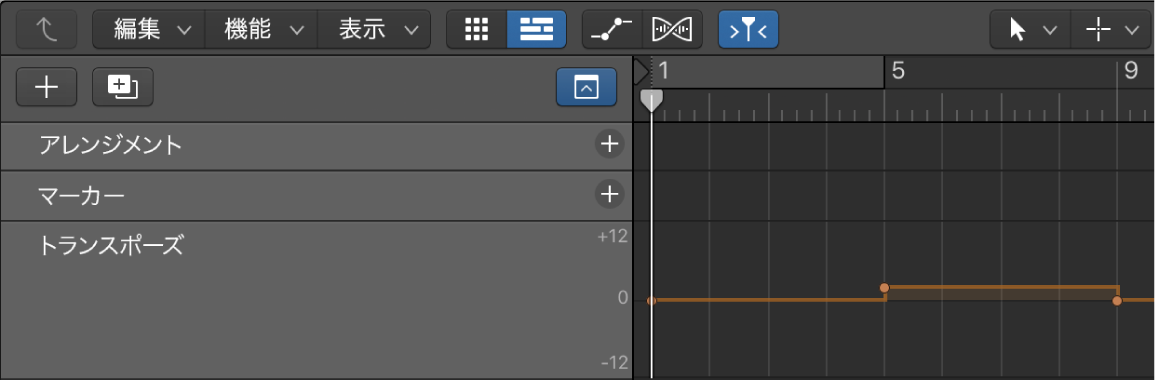Click the curved back arrow icon

pyautogui.click(x=46, y=30)
